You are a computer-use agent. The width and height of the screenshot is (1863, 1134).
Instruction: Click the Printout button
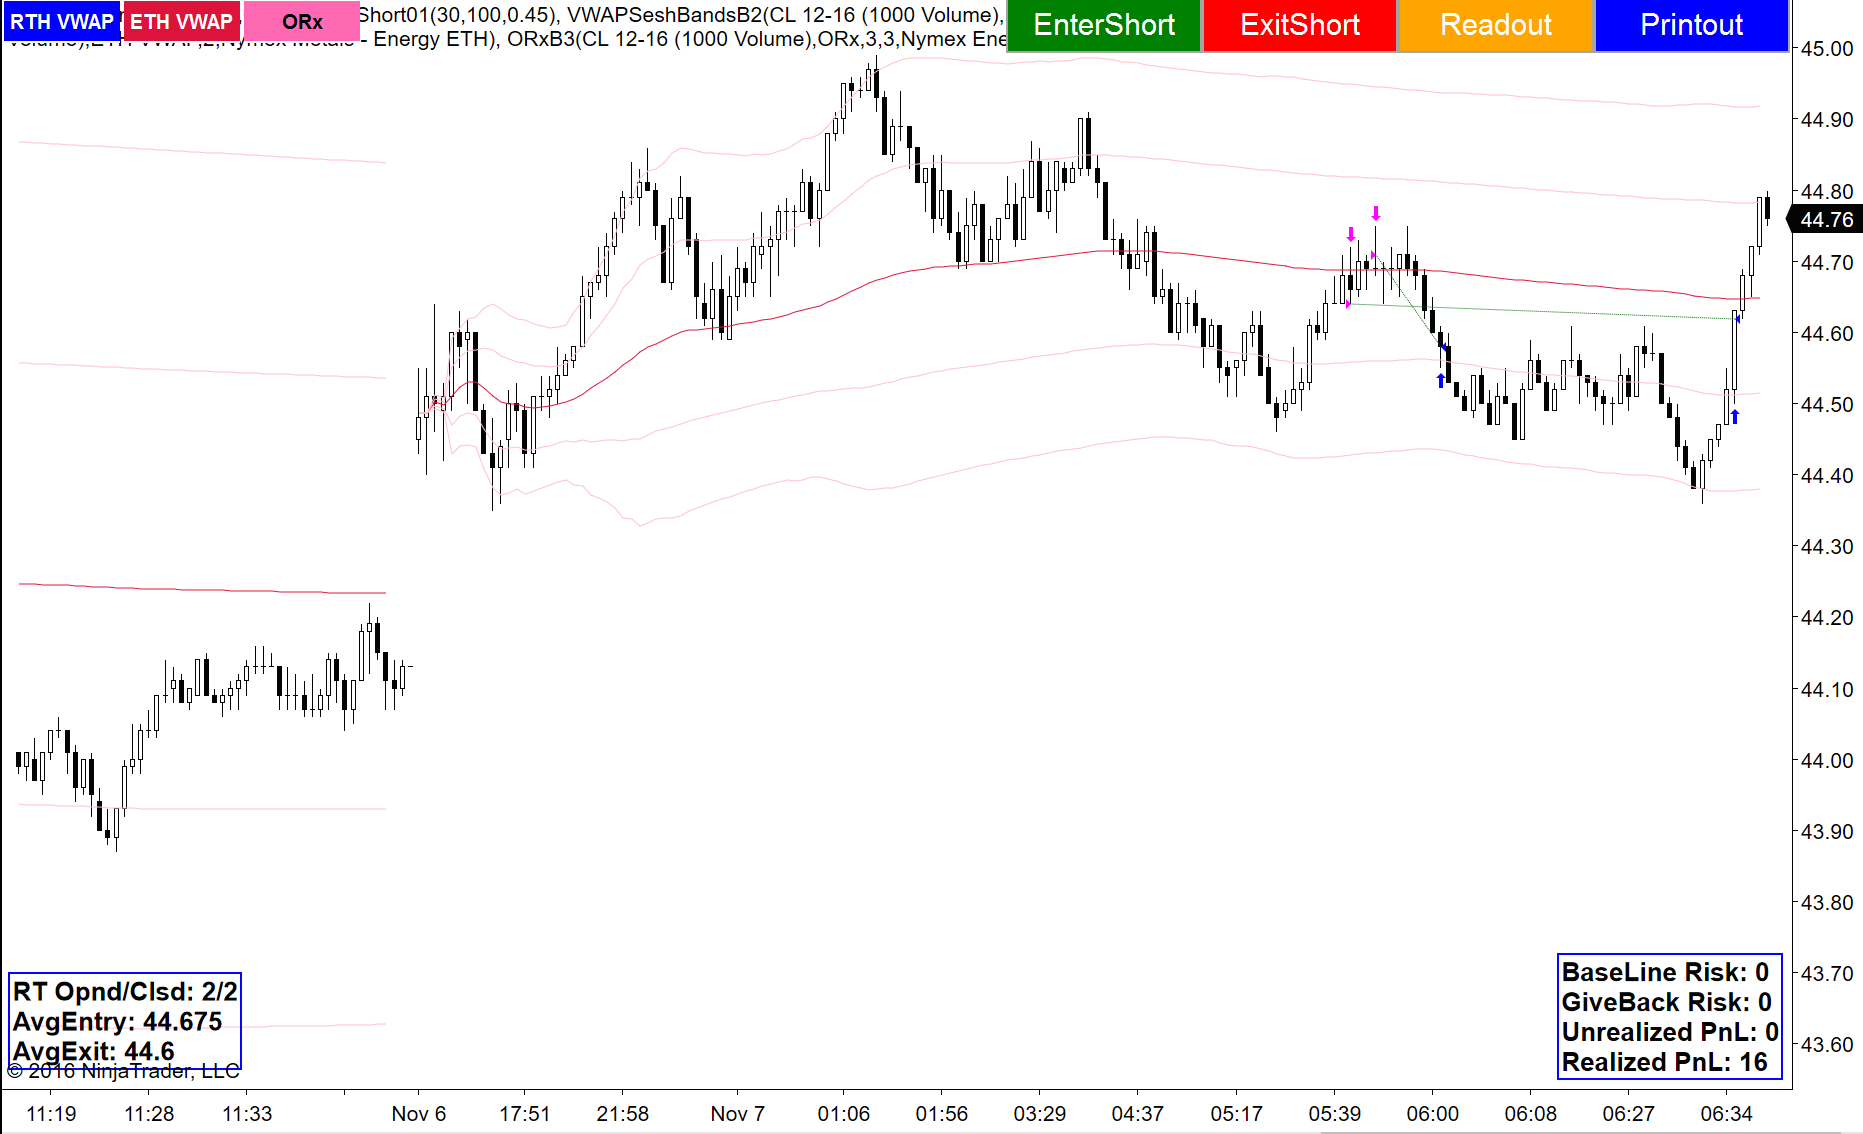[x=1692, y=25]
